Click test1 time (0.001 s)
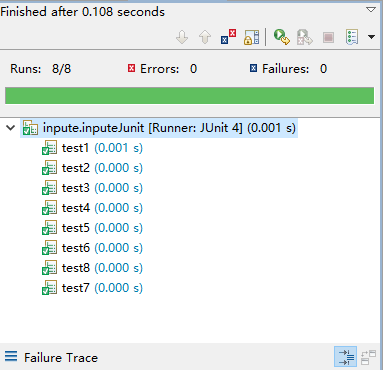The width and height of the screenshot is (383, 370). 118,148
